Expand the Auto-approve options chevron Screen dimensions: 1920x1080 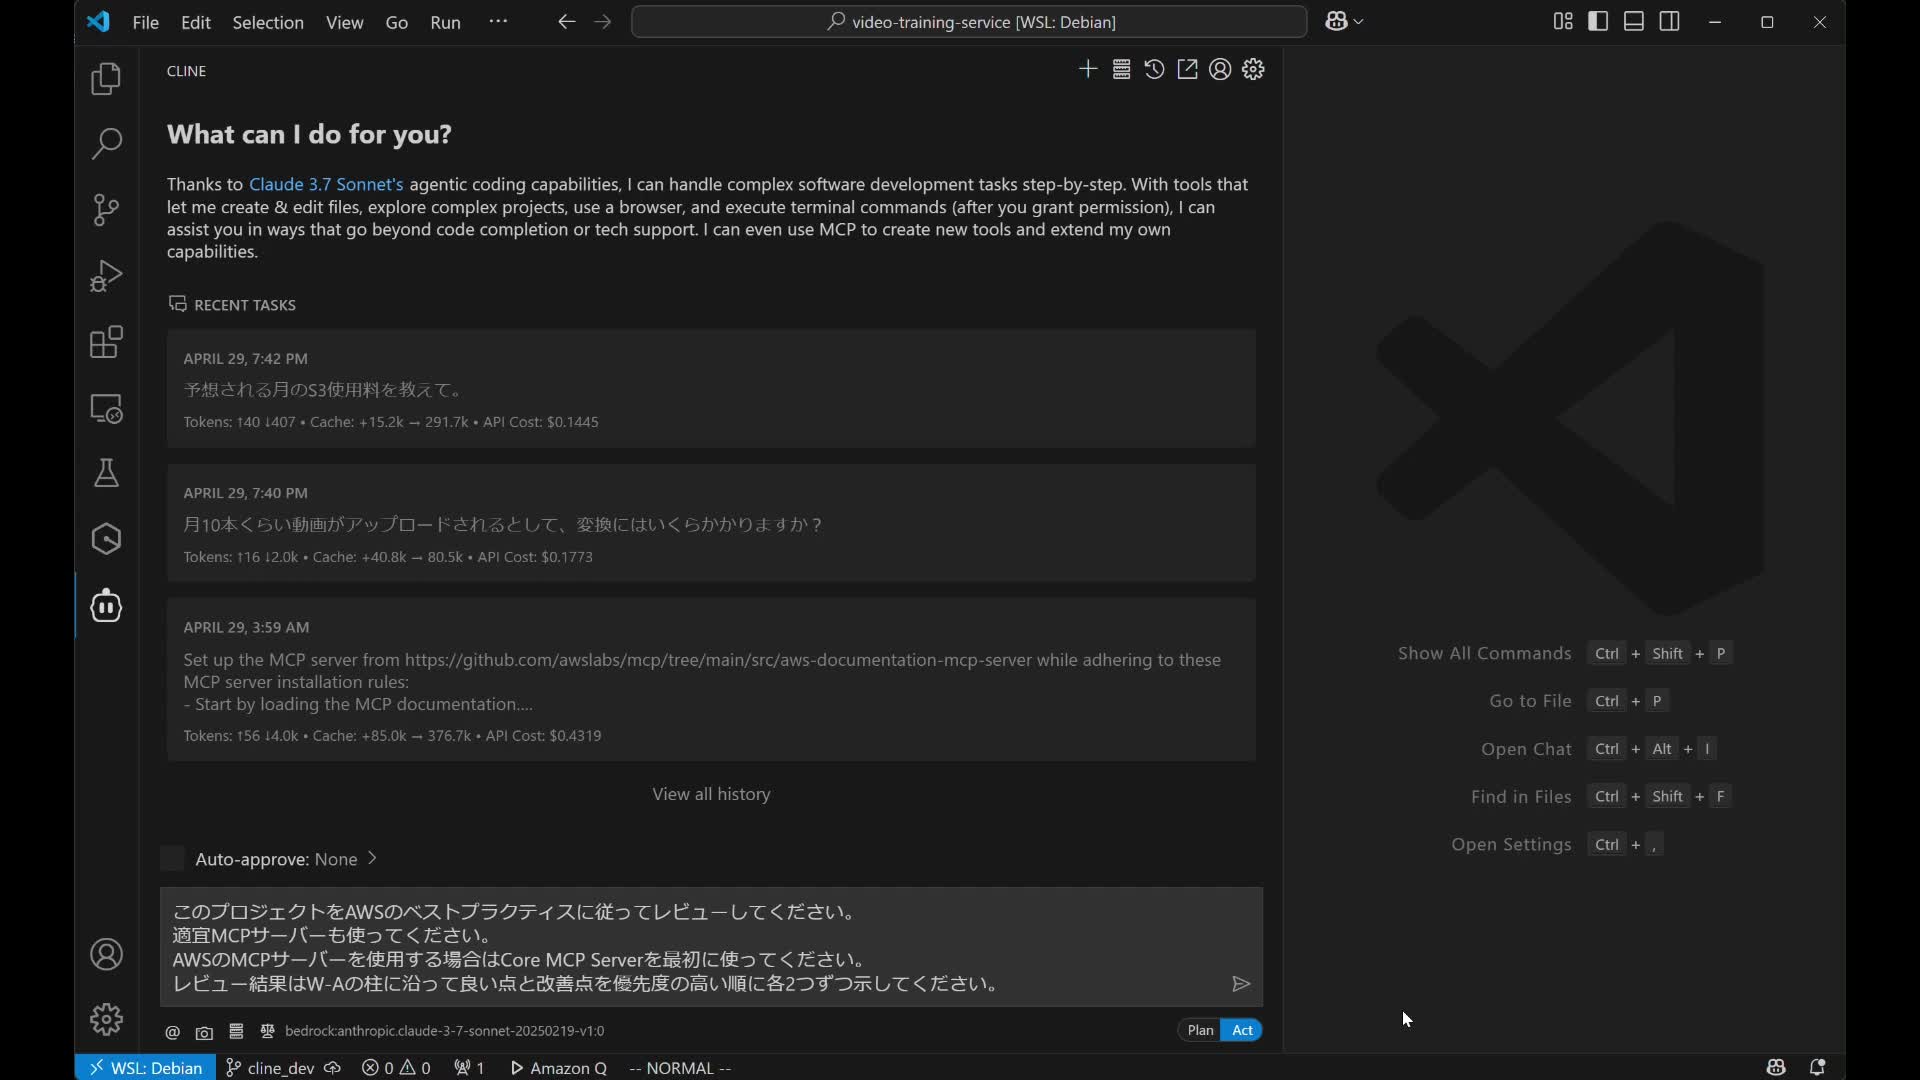click(x=372, y=859)
